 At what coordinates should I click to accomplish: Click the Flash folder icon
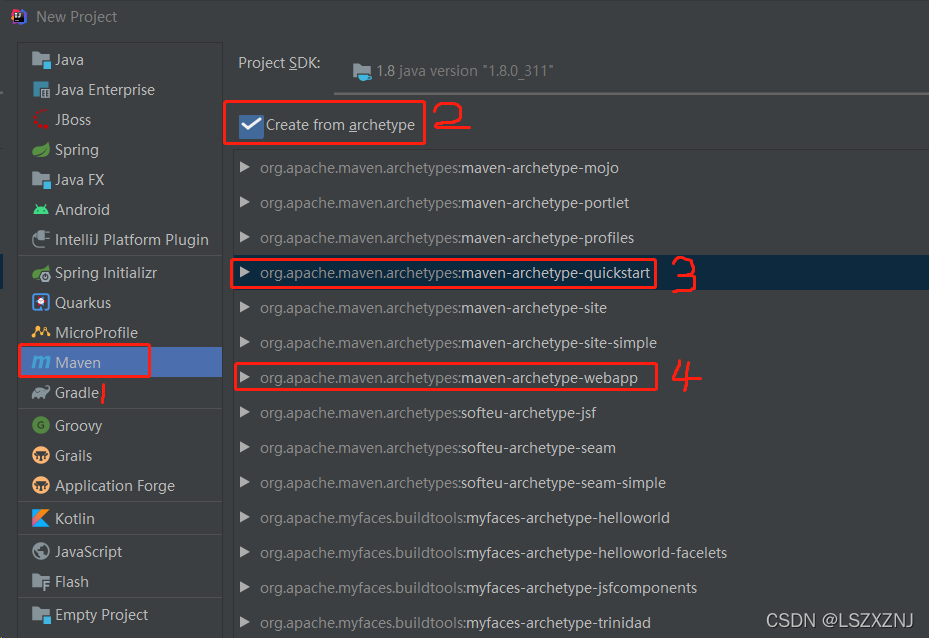[x=41, y=582]
